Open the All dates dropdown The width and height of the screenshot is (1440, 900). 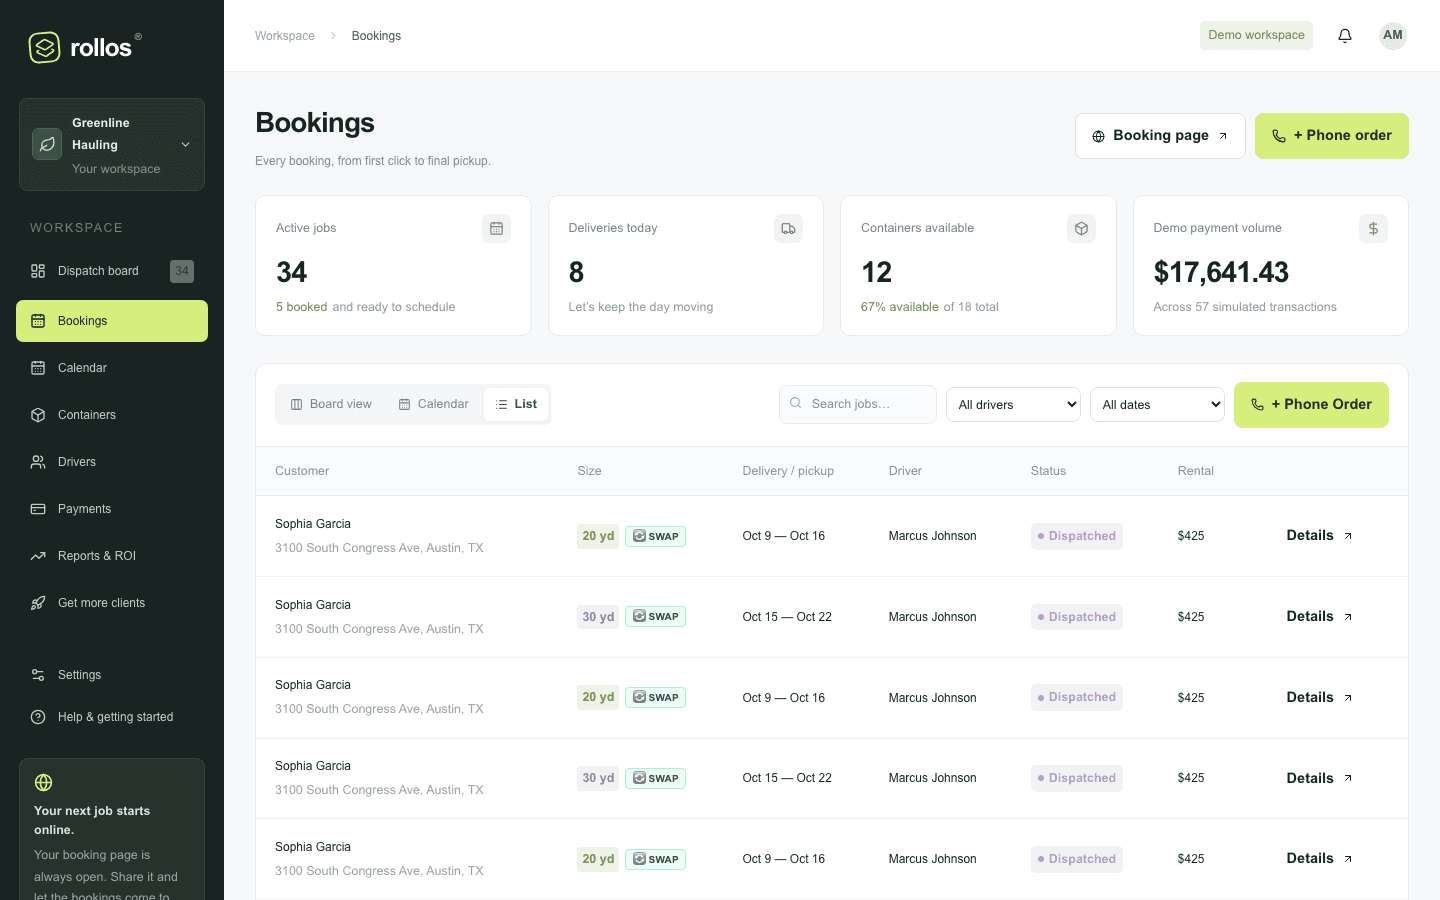click(1157, 404)
